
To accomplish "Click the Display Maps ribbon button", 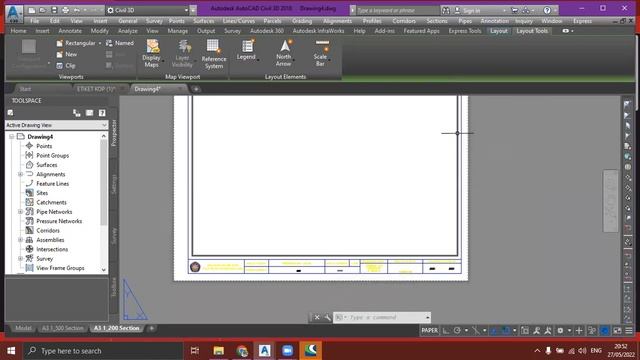I will (x=152, y=53).
